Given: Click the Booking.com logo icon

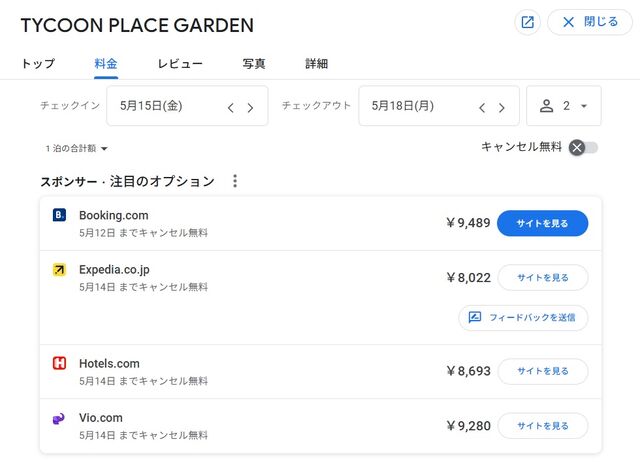Looking at the screenshot, I should click(60, 215).
